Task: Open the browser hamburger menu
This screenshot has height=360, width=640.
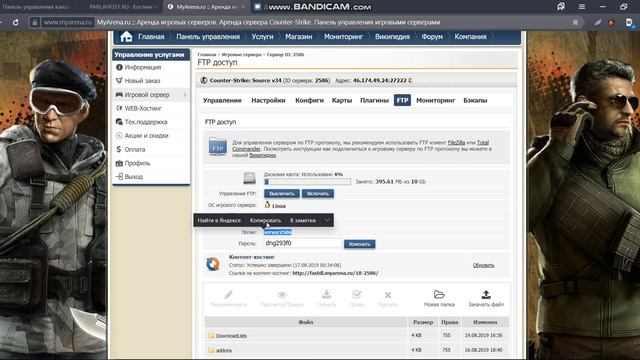Action: [582, 7]
